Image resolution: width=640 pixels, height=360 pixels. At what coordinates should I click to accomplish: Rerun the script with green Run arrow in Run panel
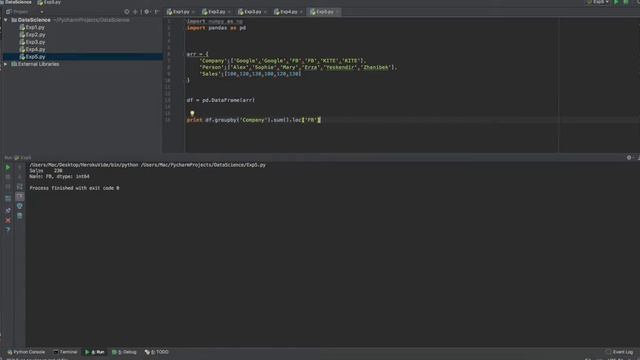(8, 168)
